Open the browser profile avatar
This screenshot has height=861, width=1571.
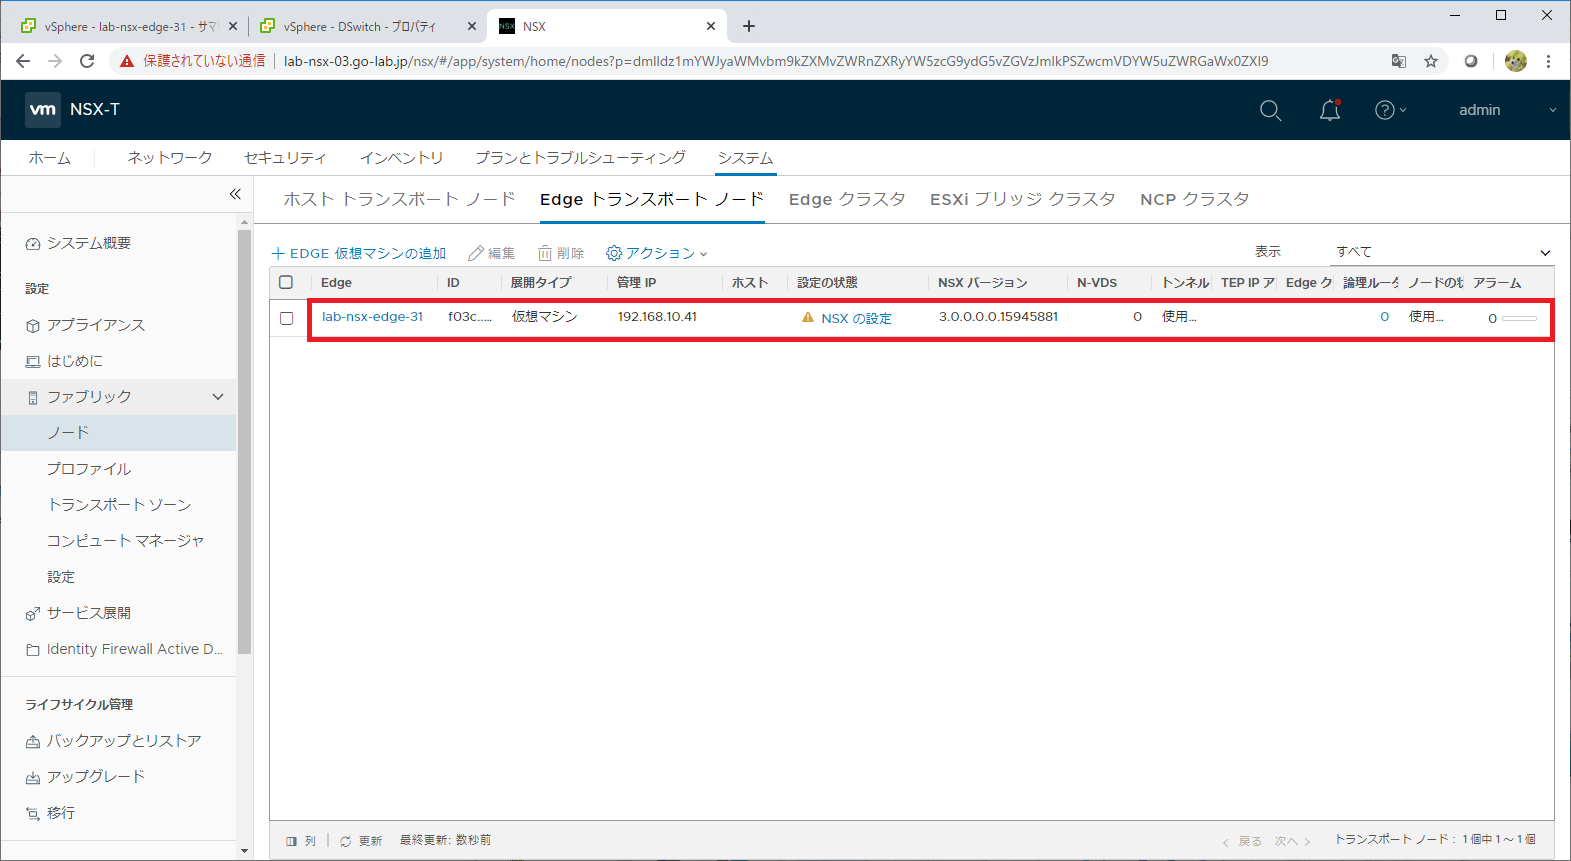tap(1516, 61)
